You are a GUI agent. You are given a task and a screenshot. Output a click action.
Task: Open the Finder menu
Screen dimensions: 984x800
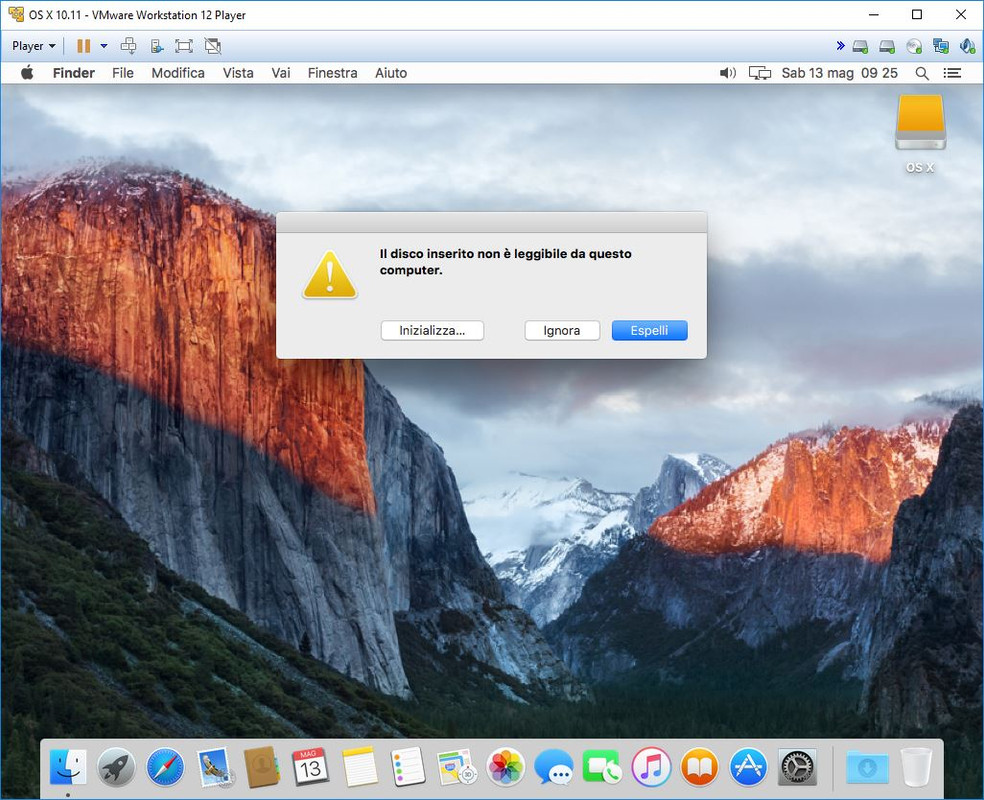pos(73,73)
